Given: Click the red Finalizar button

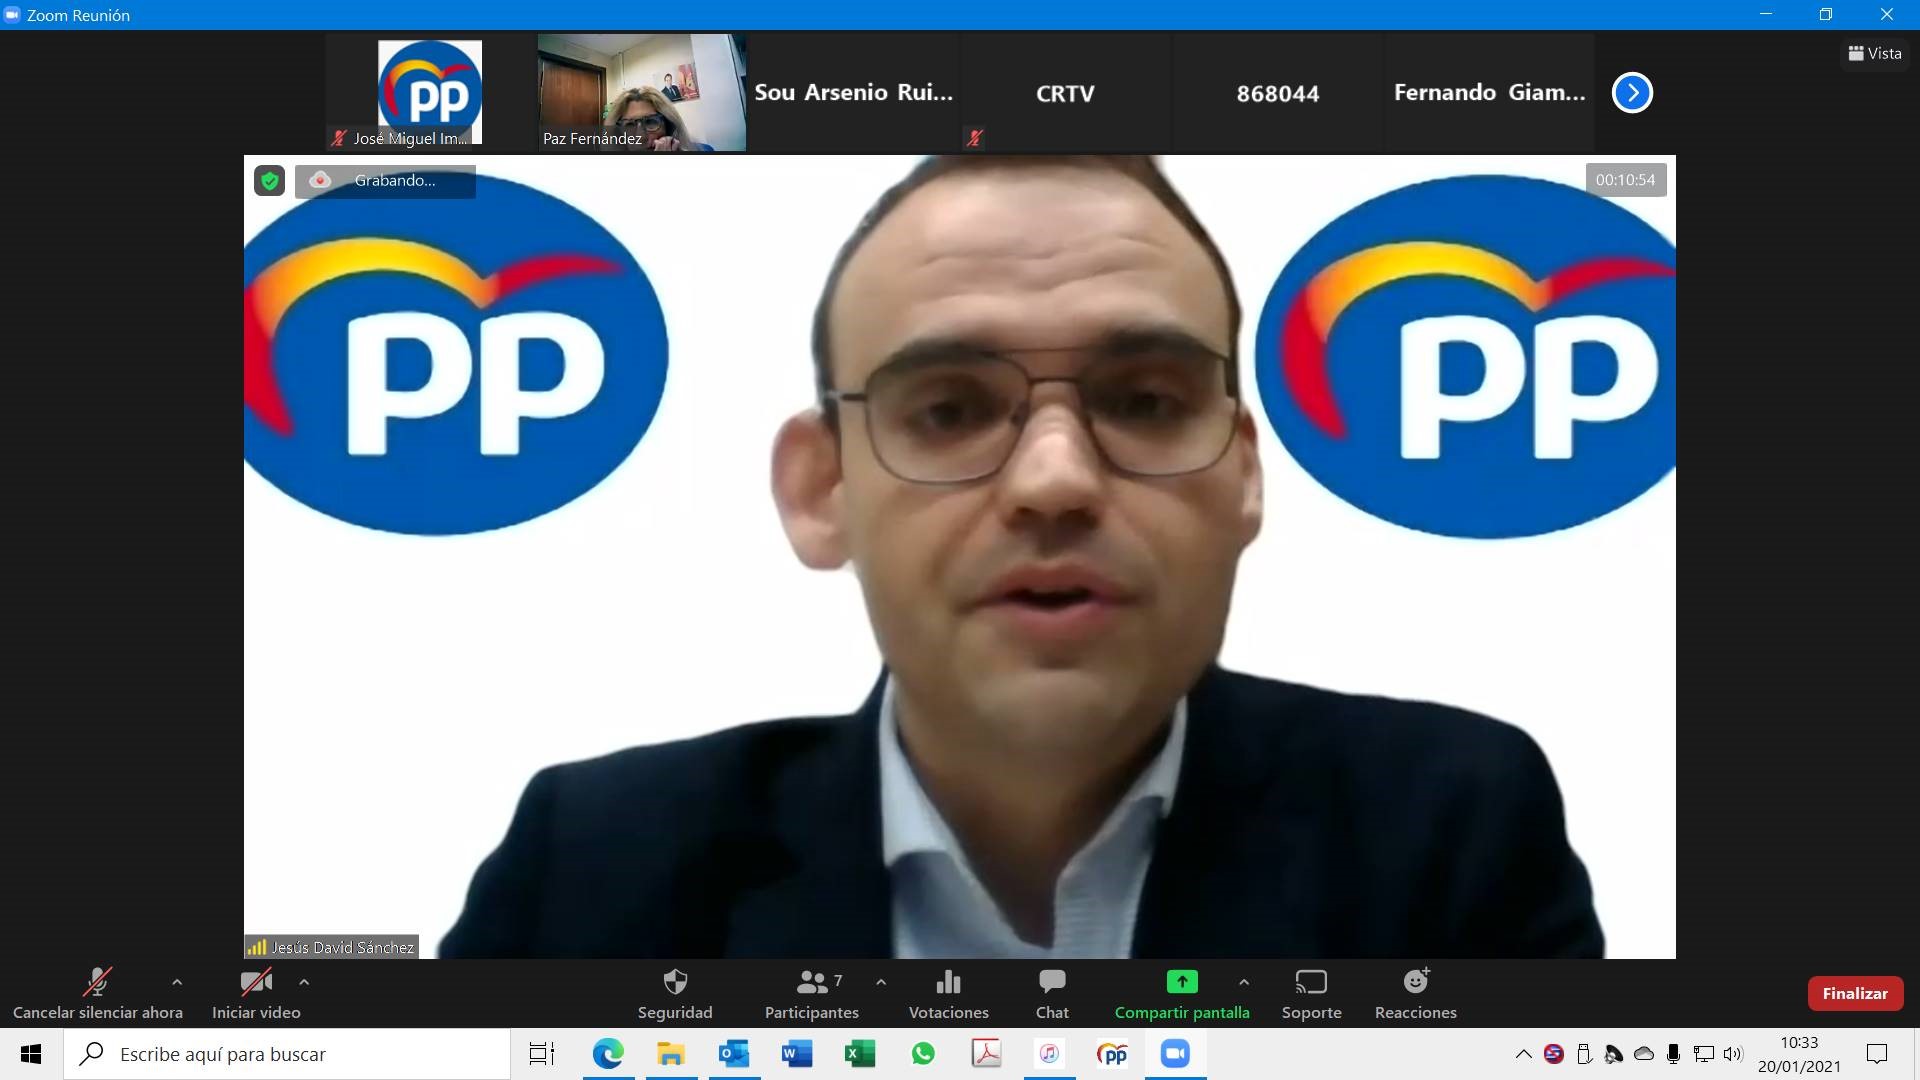Looking at the screenshot, I should [1855, 993].
